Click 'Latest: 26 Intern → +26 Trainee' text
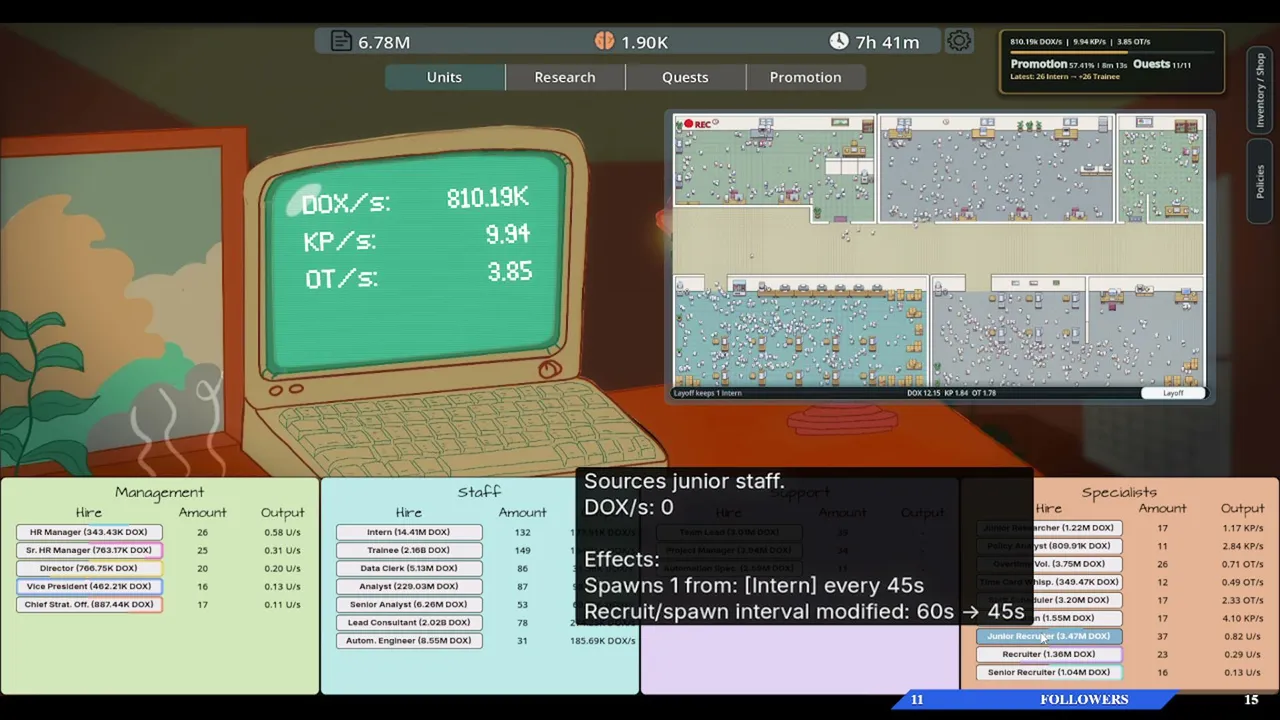1280x720 pixels. pyautogui.click(x=1065, y=77)
